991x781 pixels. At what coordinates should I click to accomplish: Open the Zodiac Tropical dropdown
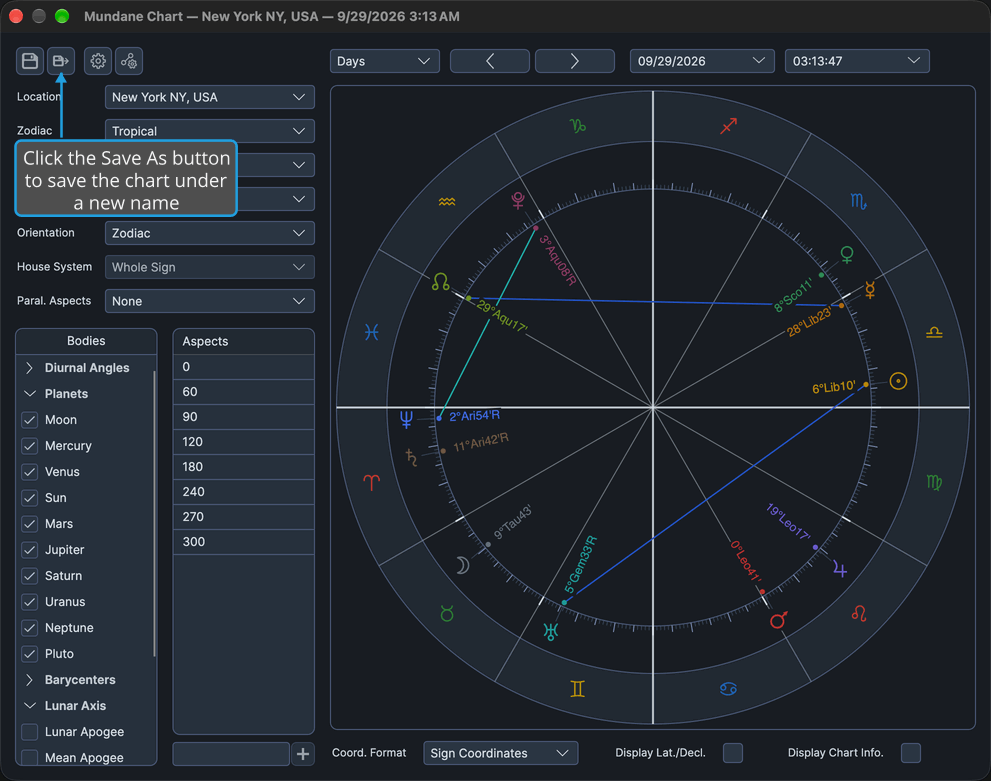click(x=209, y=131)
